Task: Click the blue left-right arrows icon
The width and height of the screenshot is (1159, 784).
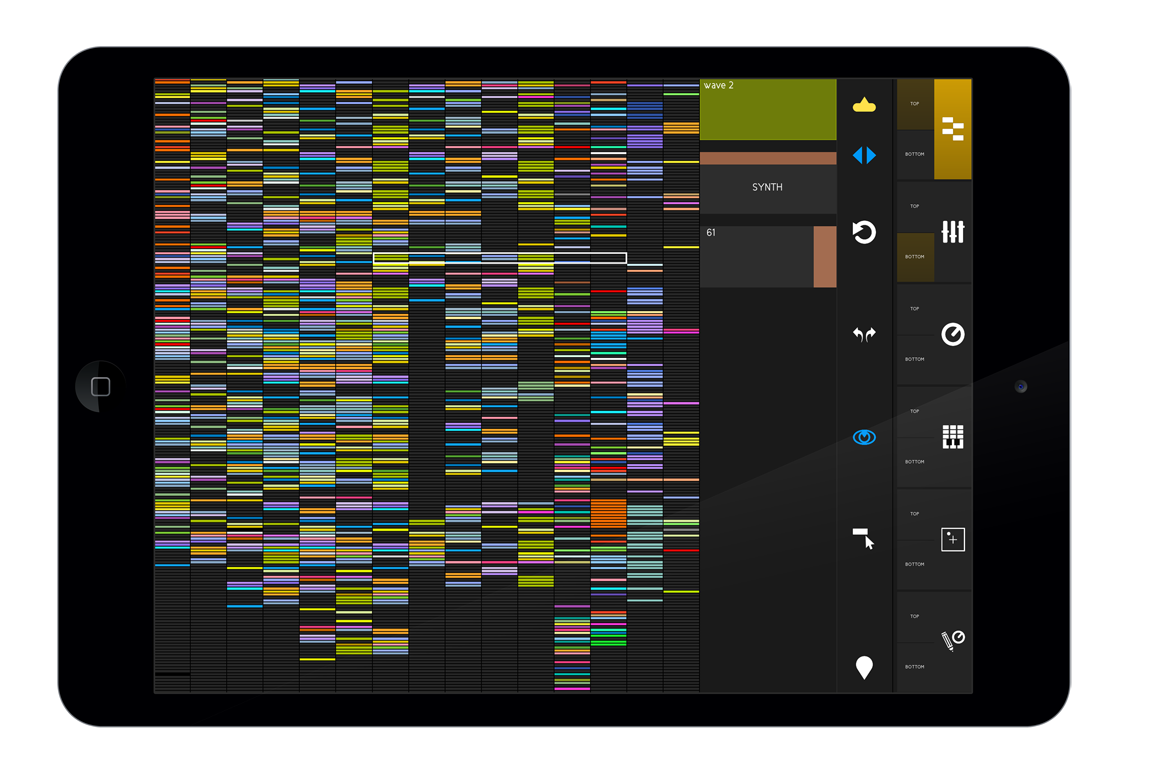Action: 864,155
